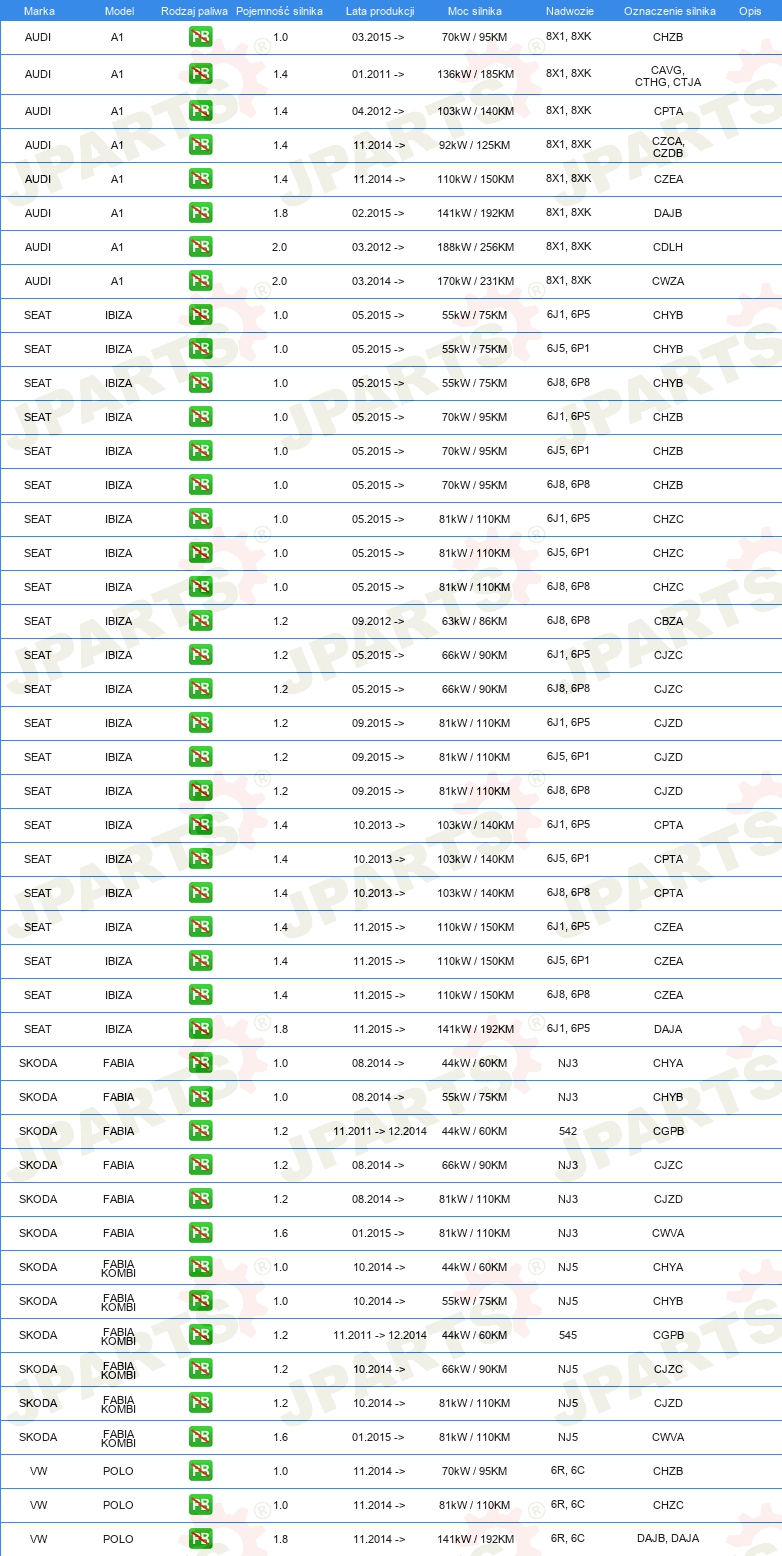Screen dimensions: 782x1556
Task: Click body code 545
Action: coord(568,1335)
